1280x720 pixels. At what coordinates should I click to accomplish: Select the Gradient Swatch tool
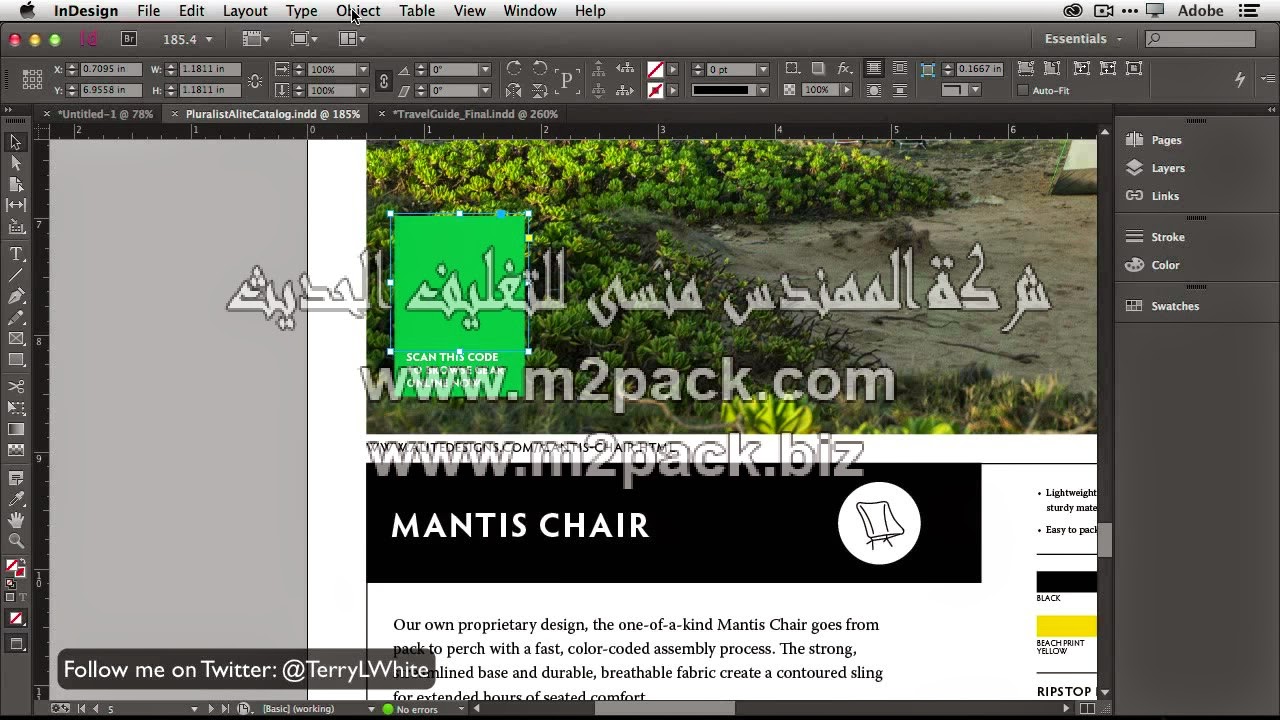pyautogui.click(x=16, y=429)
